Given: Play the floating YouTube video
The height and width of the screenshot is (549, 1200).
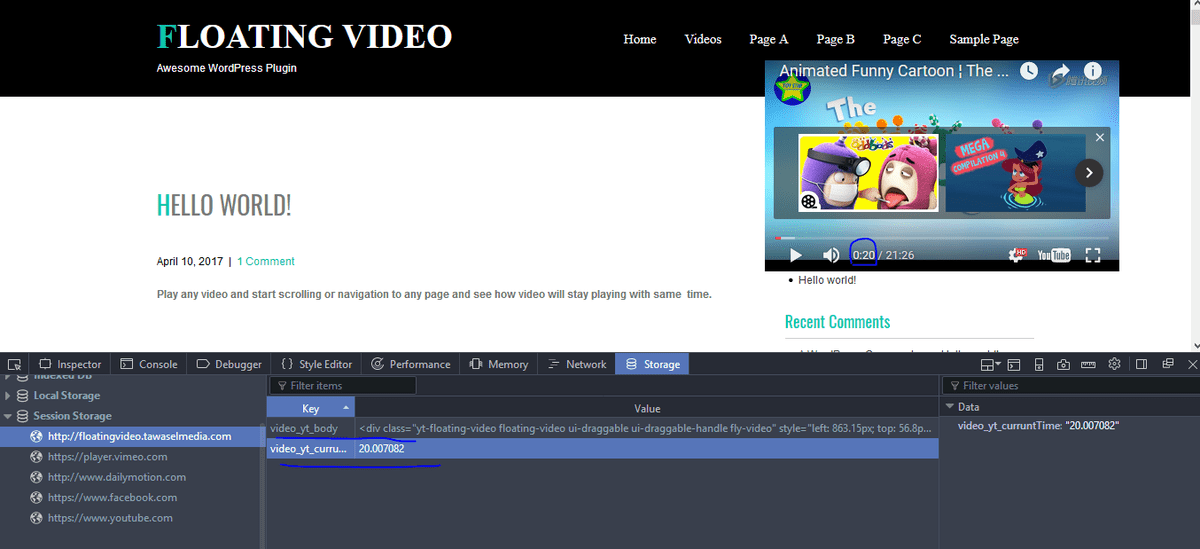Looking at the screenshot, I should pos(796,256).
